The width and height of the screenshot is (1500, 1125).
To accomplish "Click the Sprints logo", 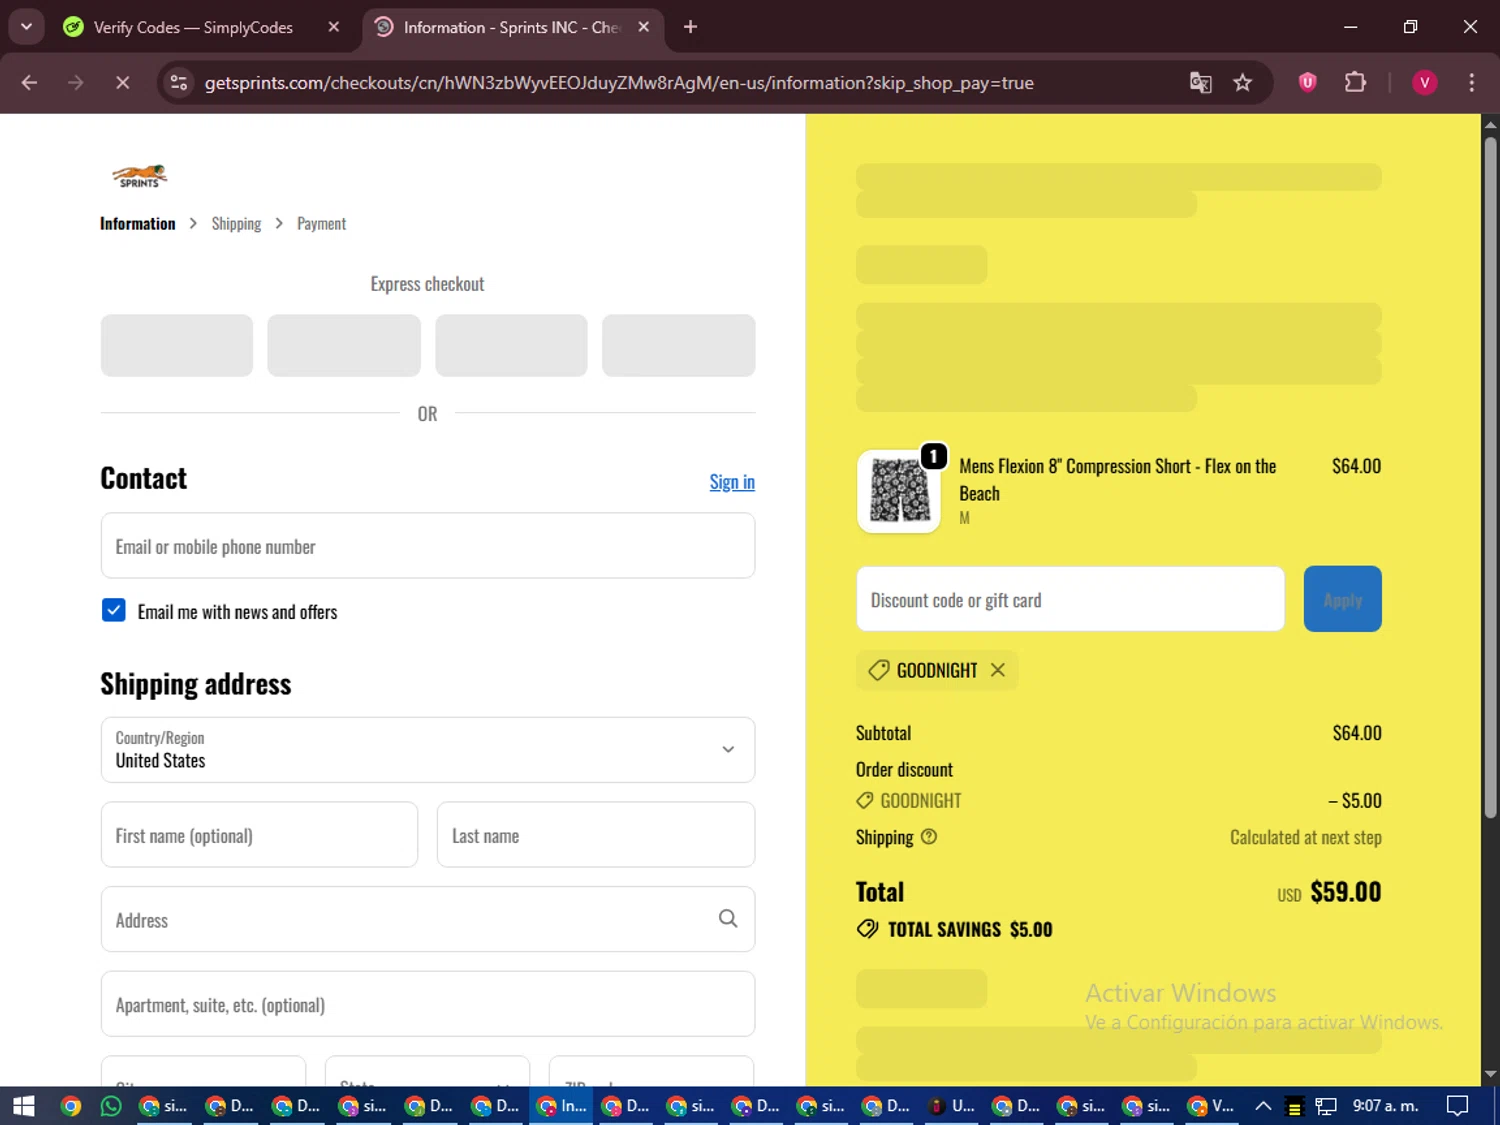I will click(139, 176).
